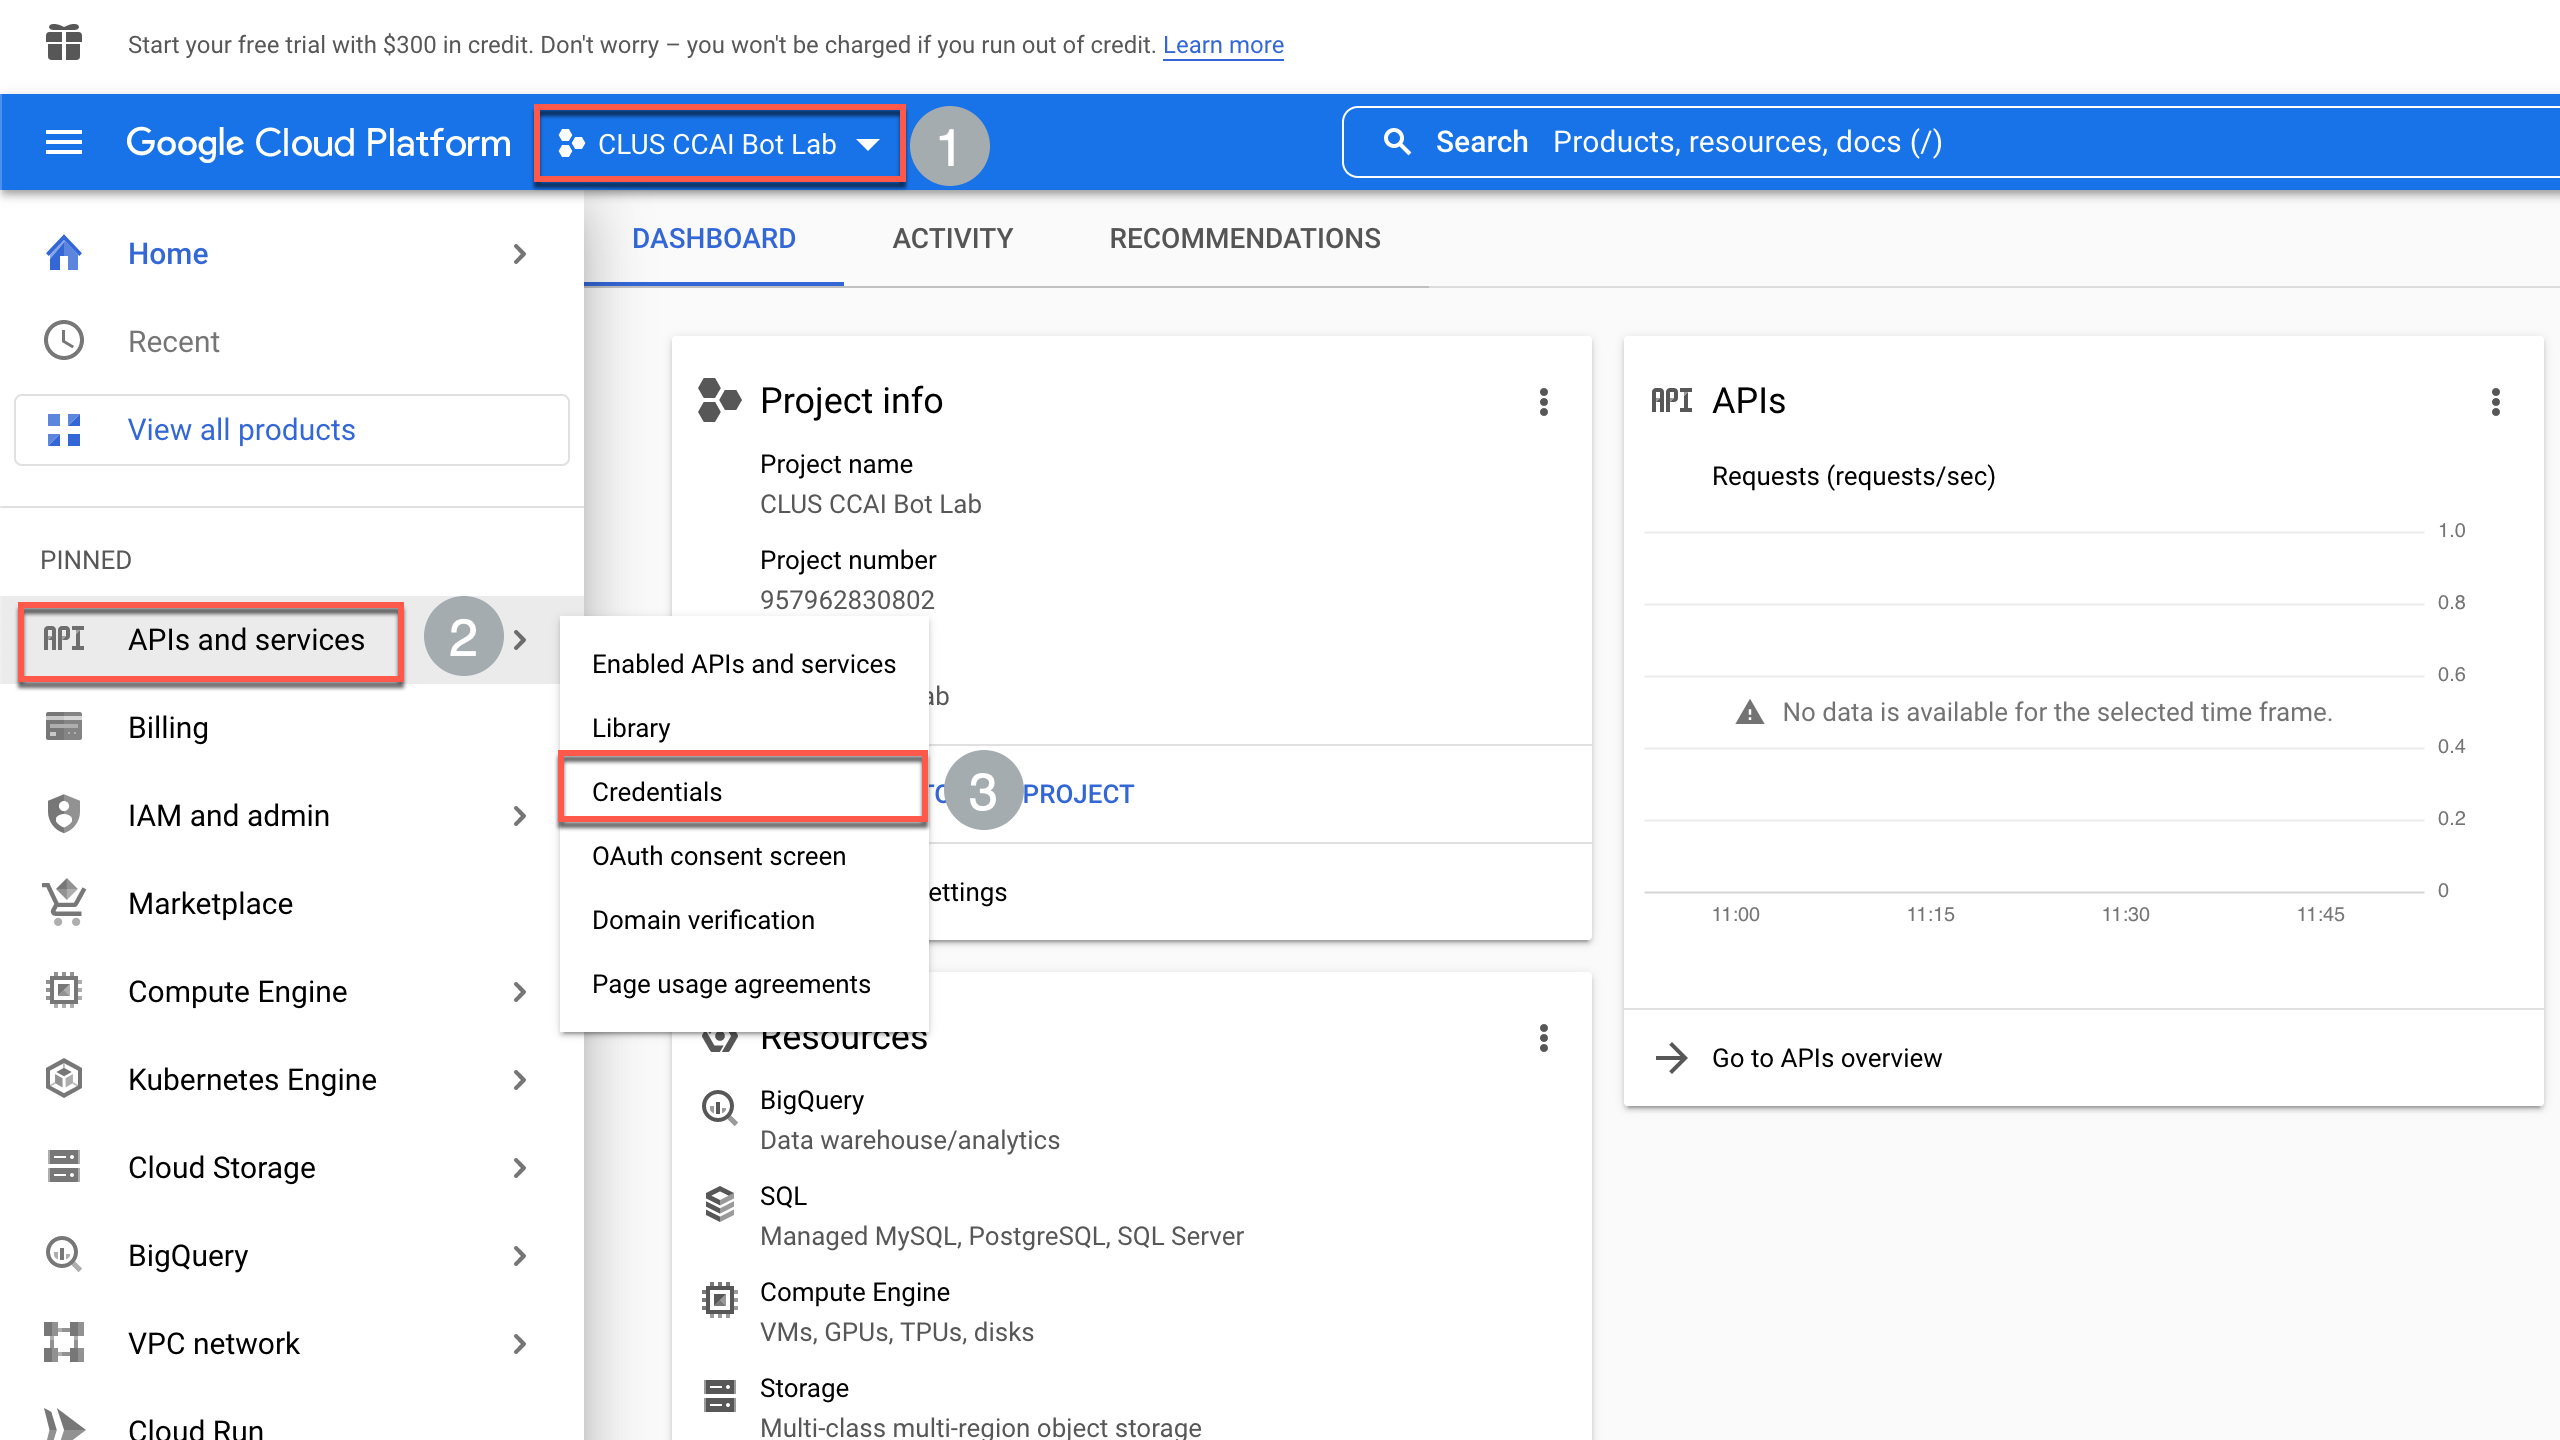Click the Billing card icon
2560x1440 pixels.
click(64, 727)
